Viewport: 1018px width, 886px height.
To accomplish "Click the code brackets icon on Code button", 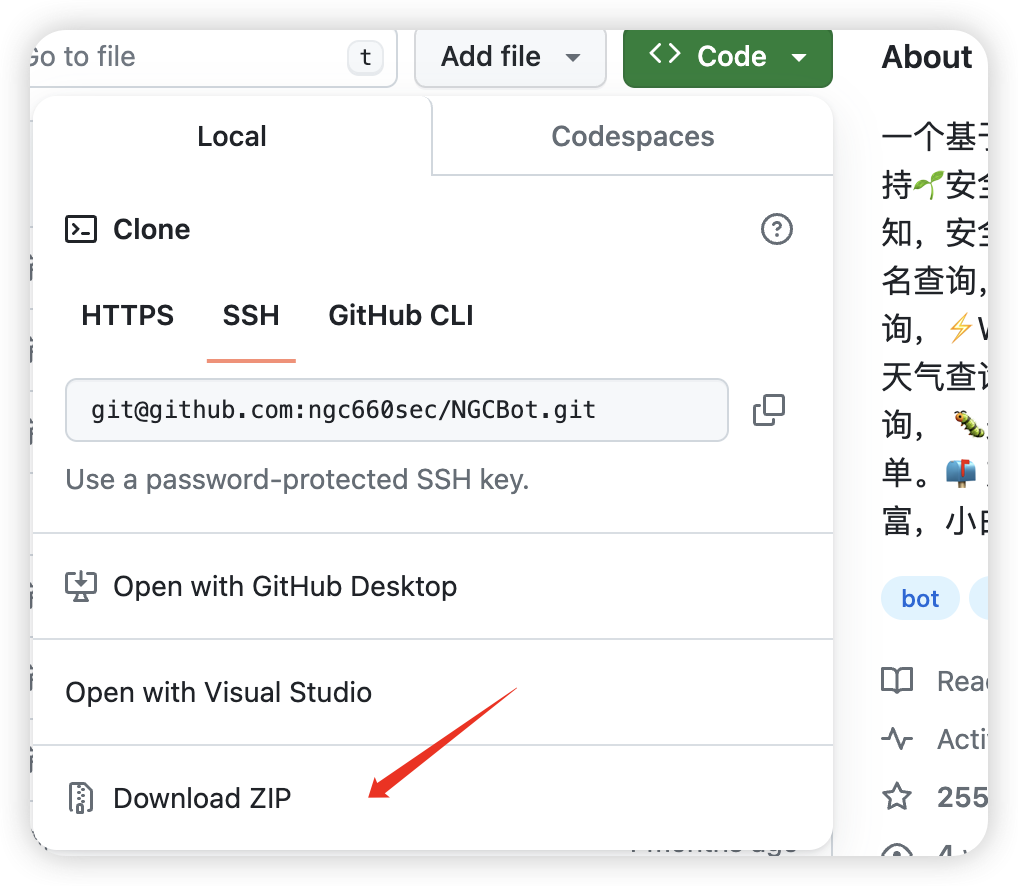I will tap(665, 54).
